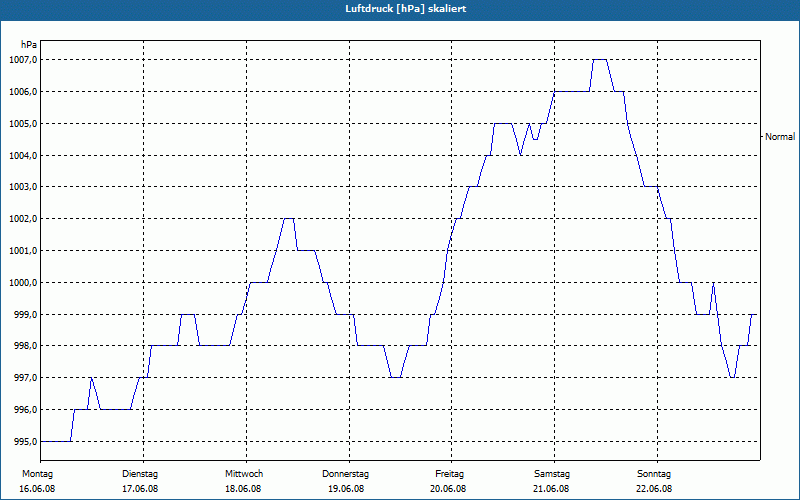This screenshot has height=500, width=800.
Task: Select the 'Normal' marker label
Action: (780, 137)
